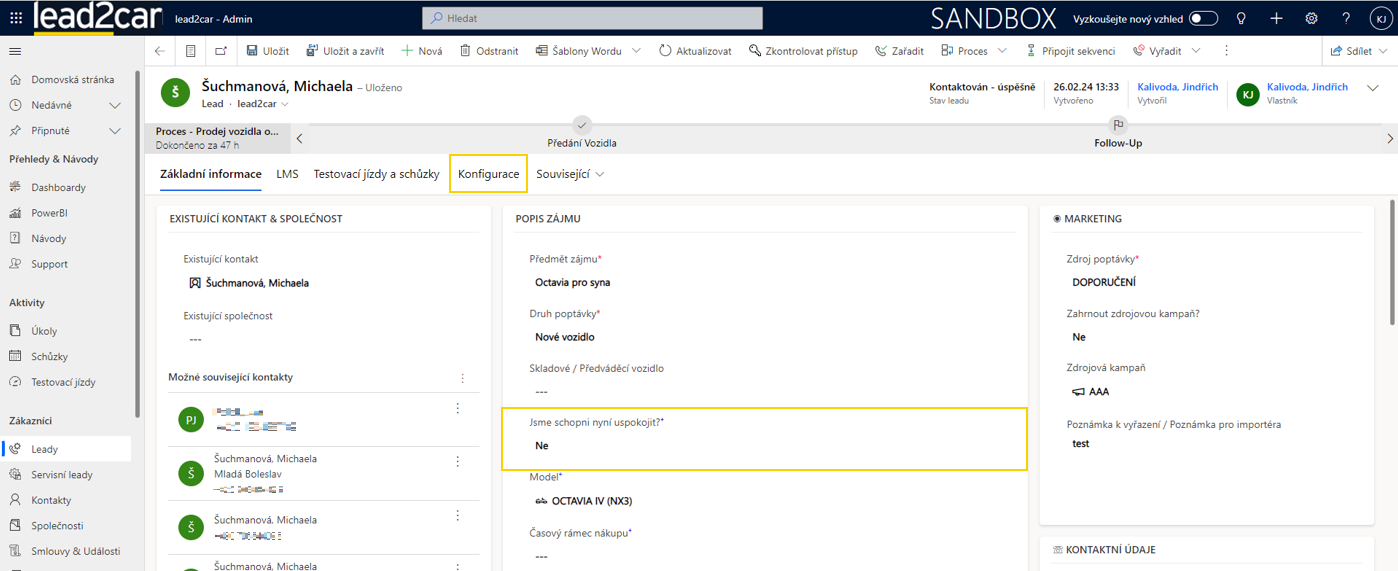The height and width of the screenshot is (571, 1398).
Task: Click Odstranit trash icon button
Action: (488, 51)
